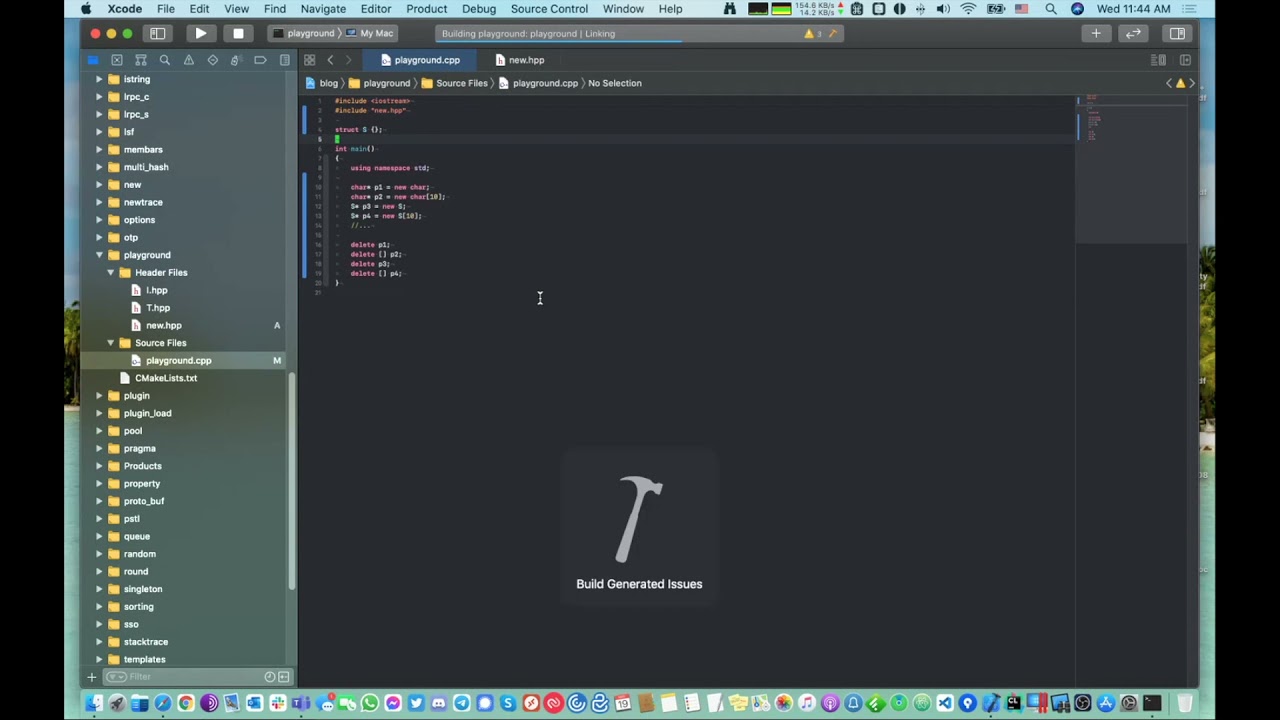The image size is (1280, 720).
Task: Click the No Selection breadcrumb item
Action: pos(615,83)
